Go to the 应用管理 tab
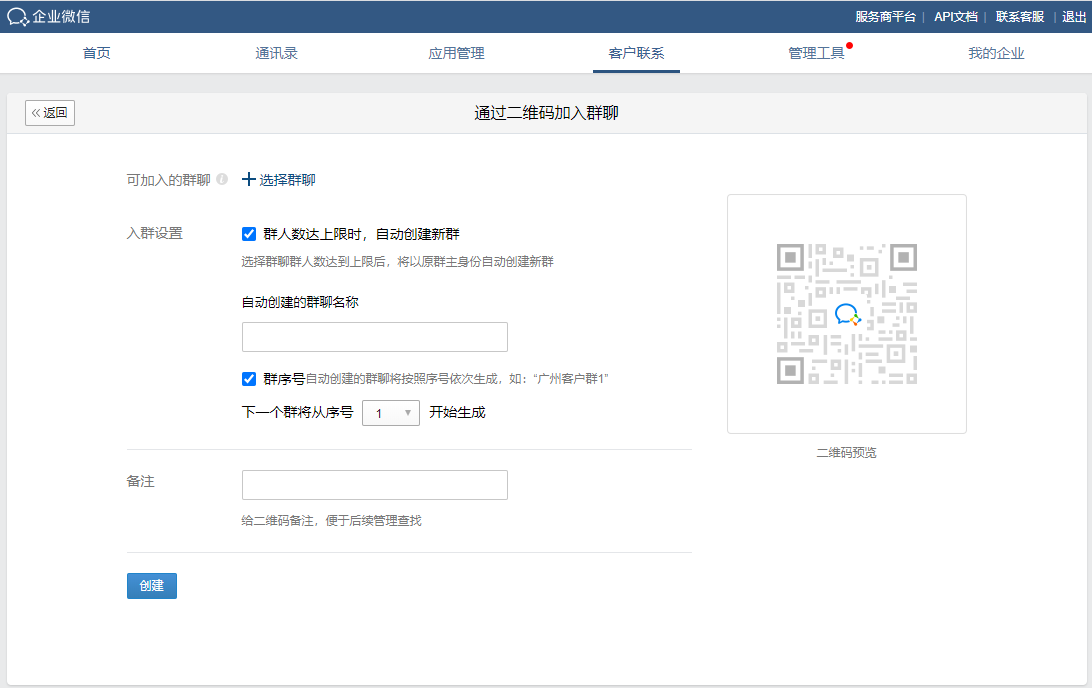Viewport: 1092px width, 688px height. pos(456,53)
